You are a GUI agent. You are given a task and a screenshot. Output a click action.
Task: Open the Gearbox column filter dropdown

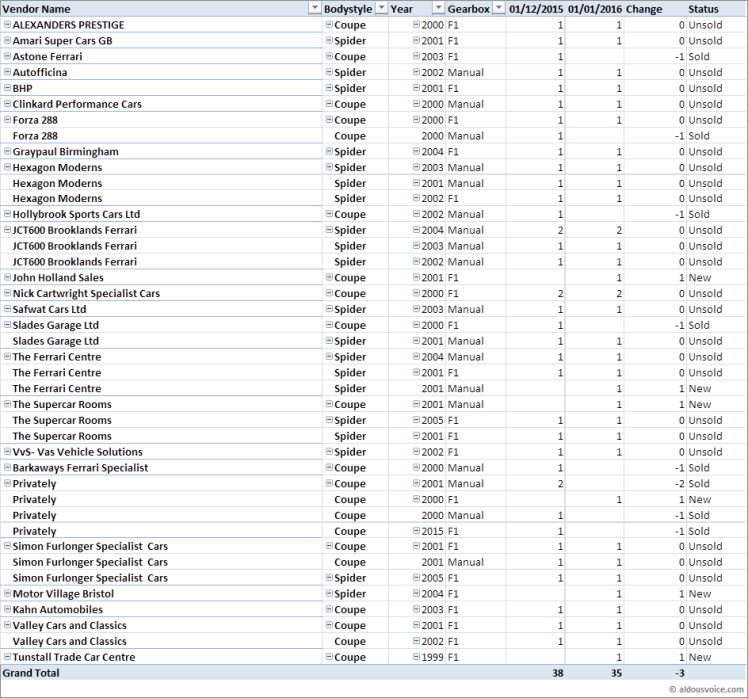pos(498,9)
